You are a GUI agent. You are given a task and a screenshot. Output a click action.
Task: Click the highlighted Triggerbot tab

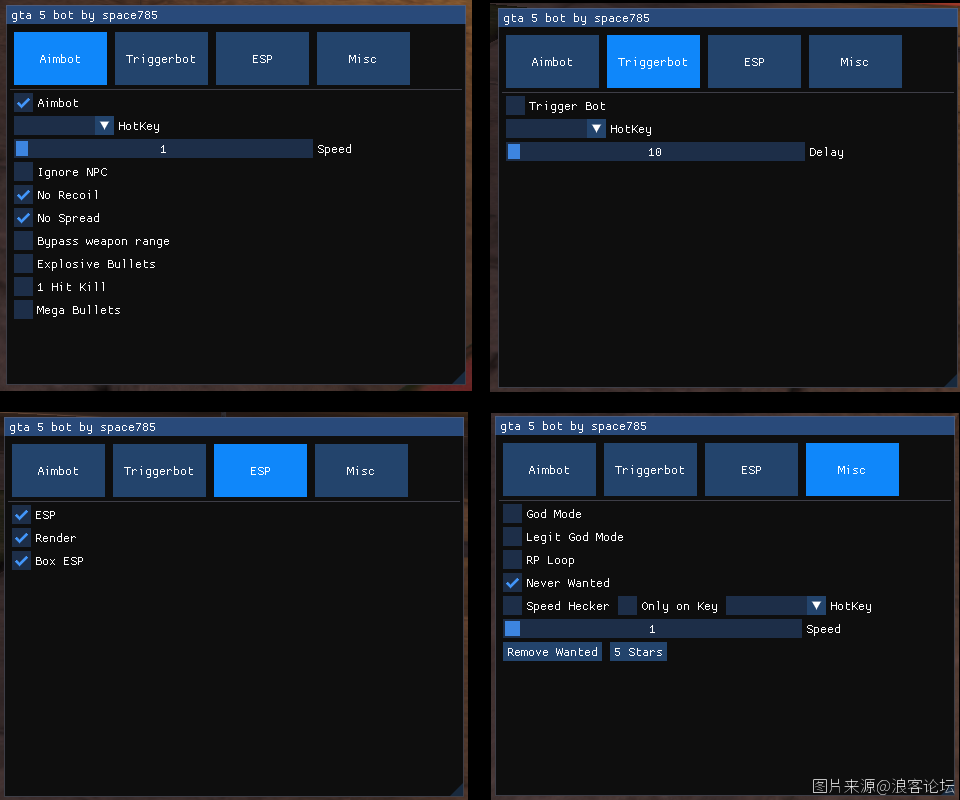tap(653, 62)
